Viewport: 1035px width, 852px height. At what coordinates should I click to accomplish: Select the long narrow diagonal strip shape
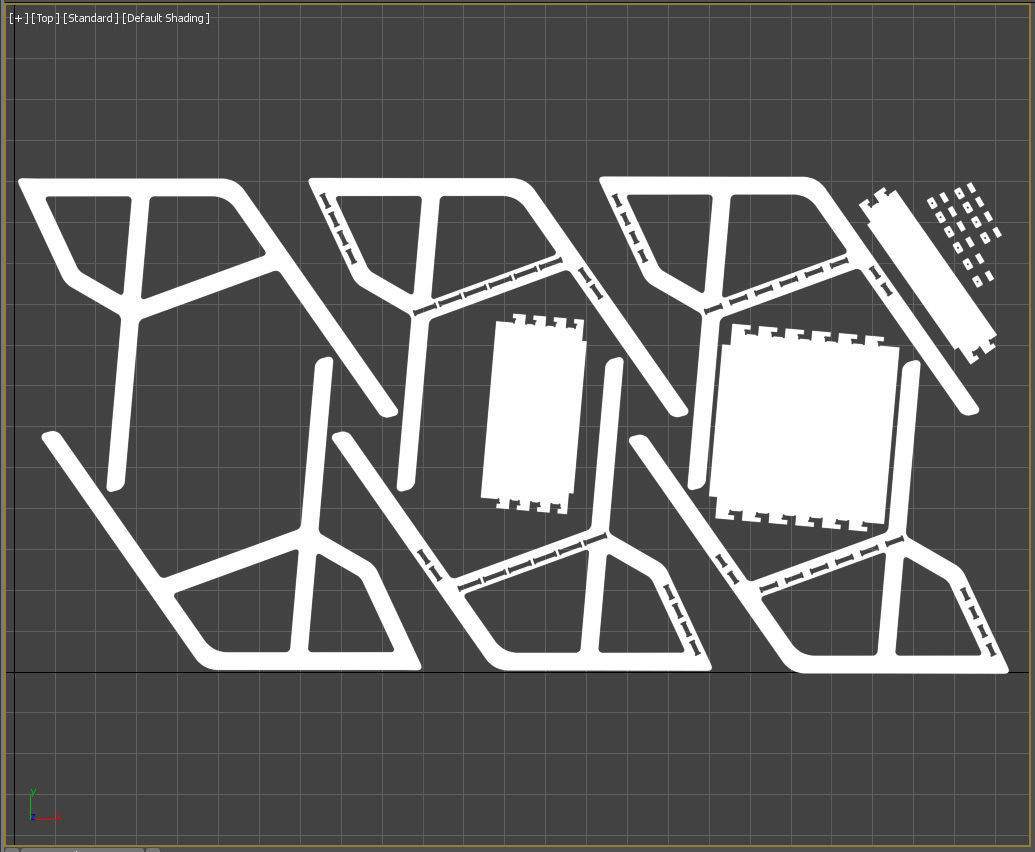[927, 275]
